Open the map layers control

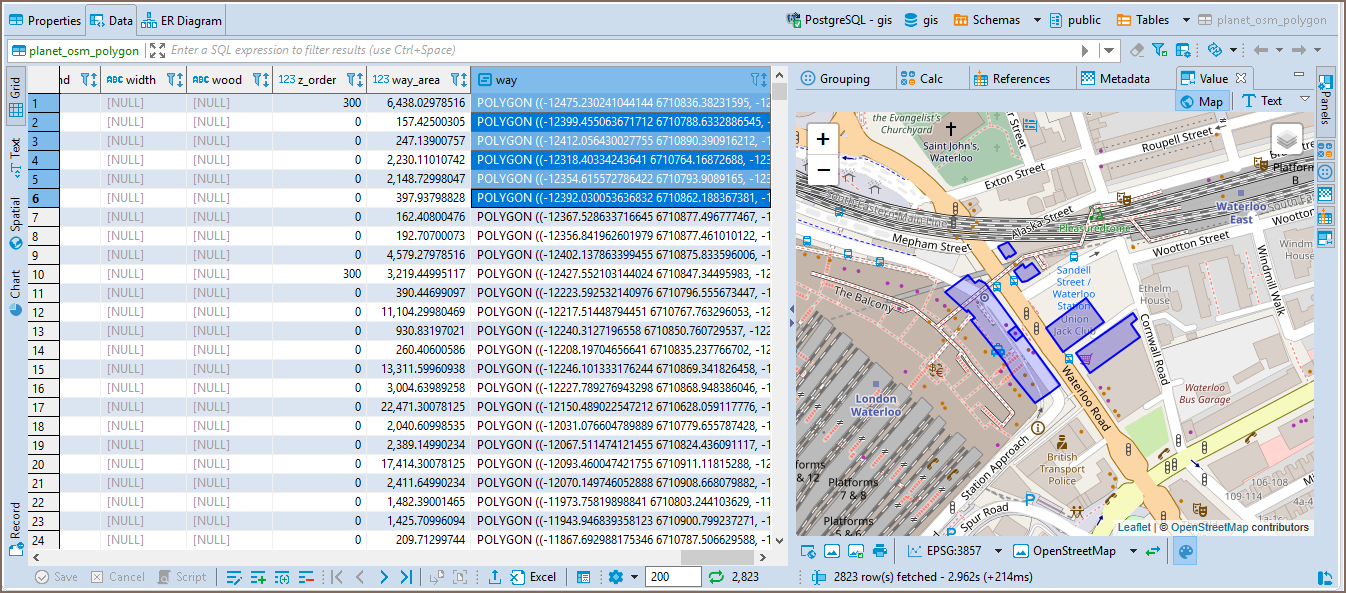(1287, 140)
